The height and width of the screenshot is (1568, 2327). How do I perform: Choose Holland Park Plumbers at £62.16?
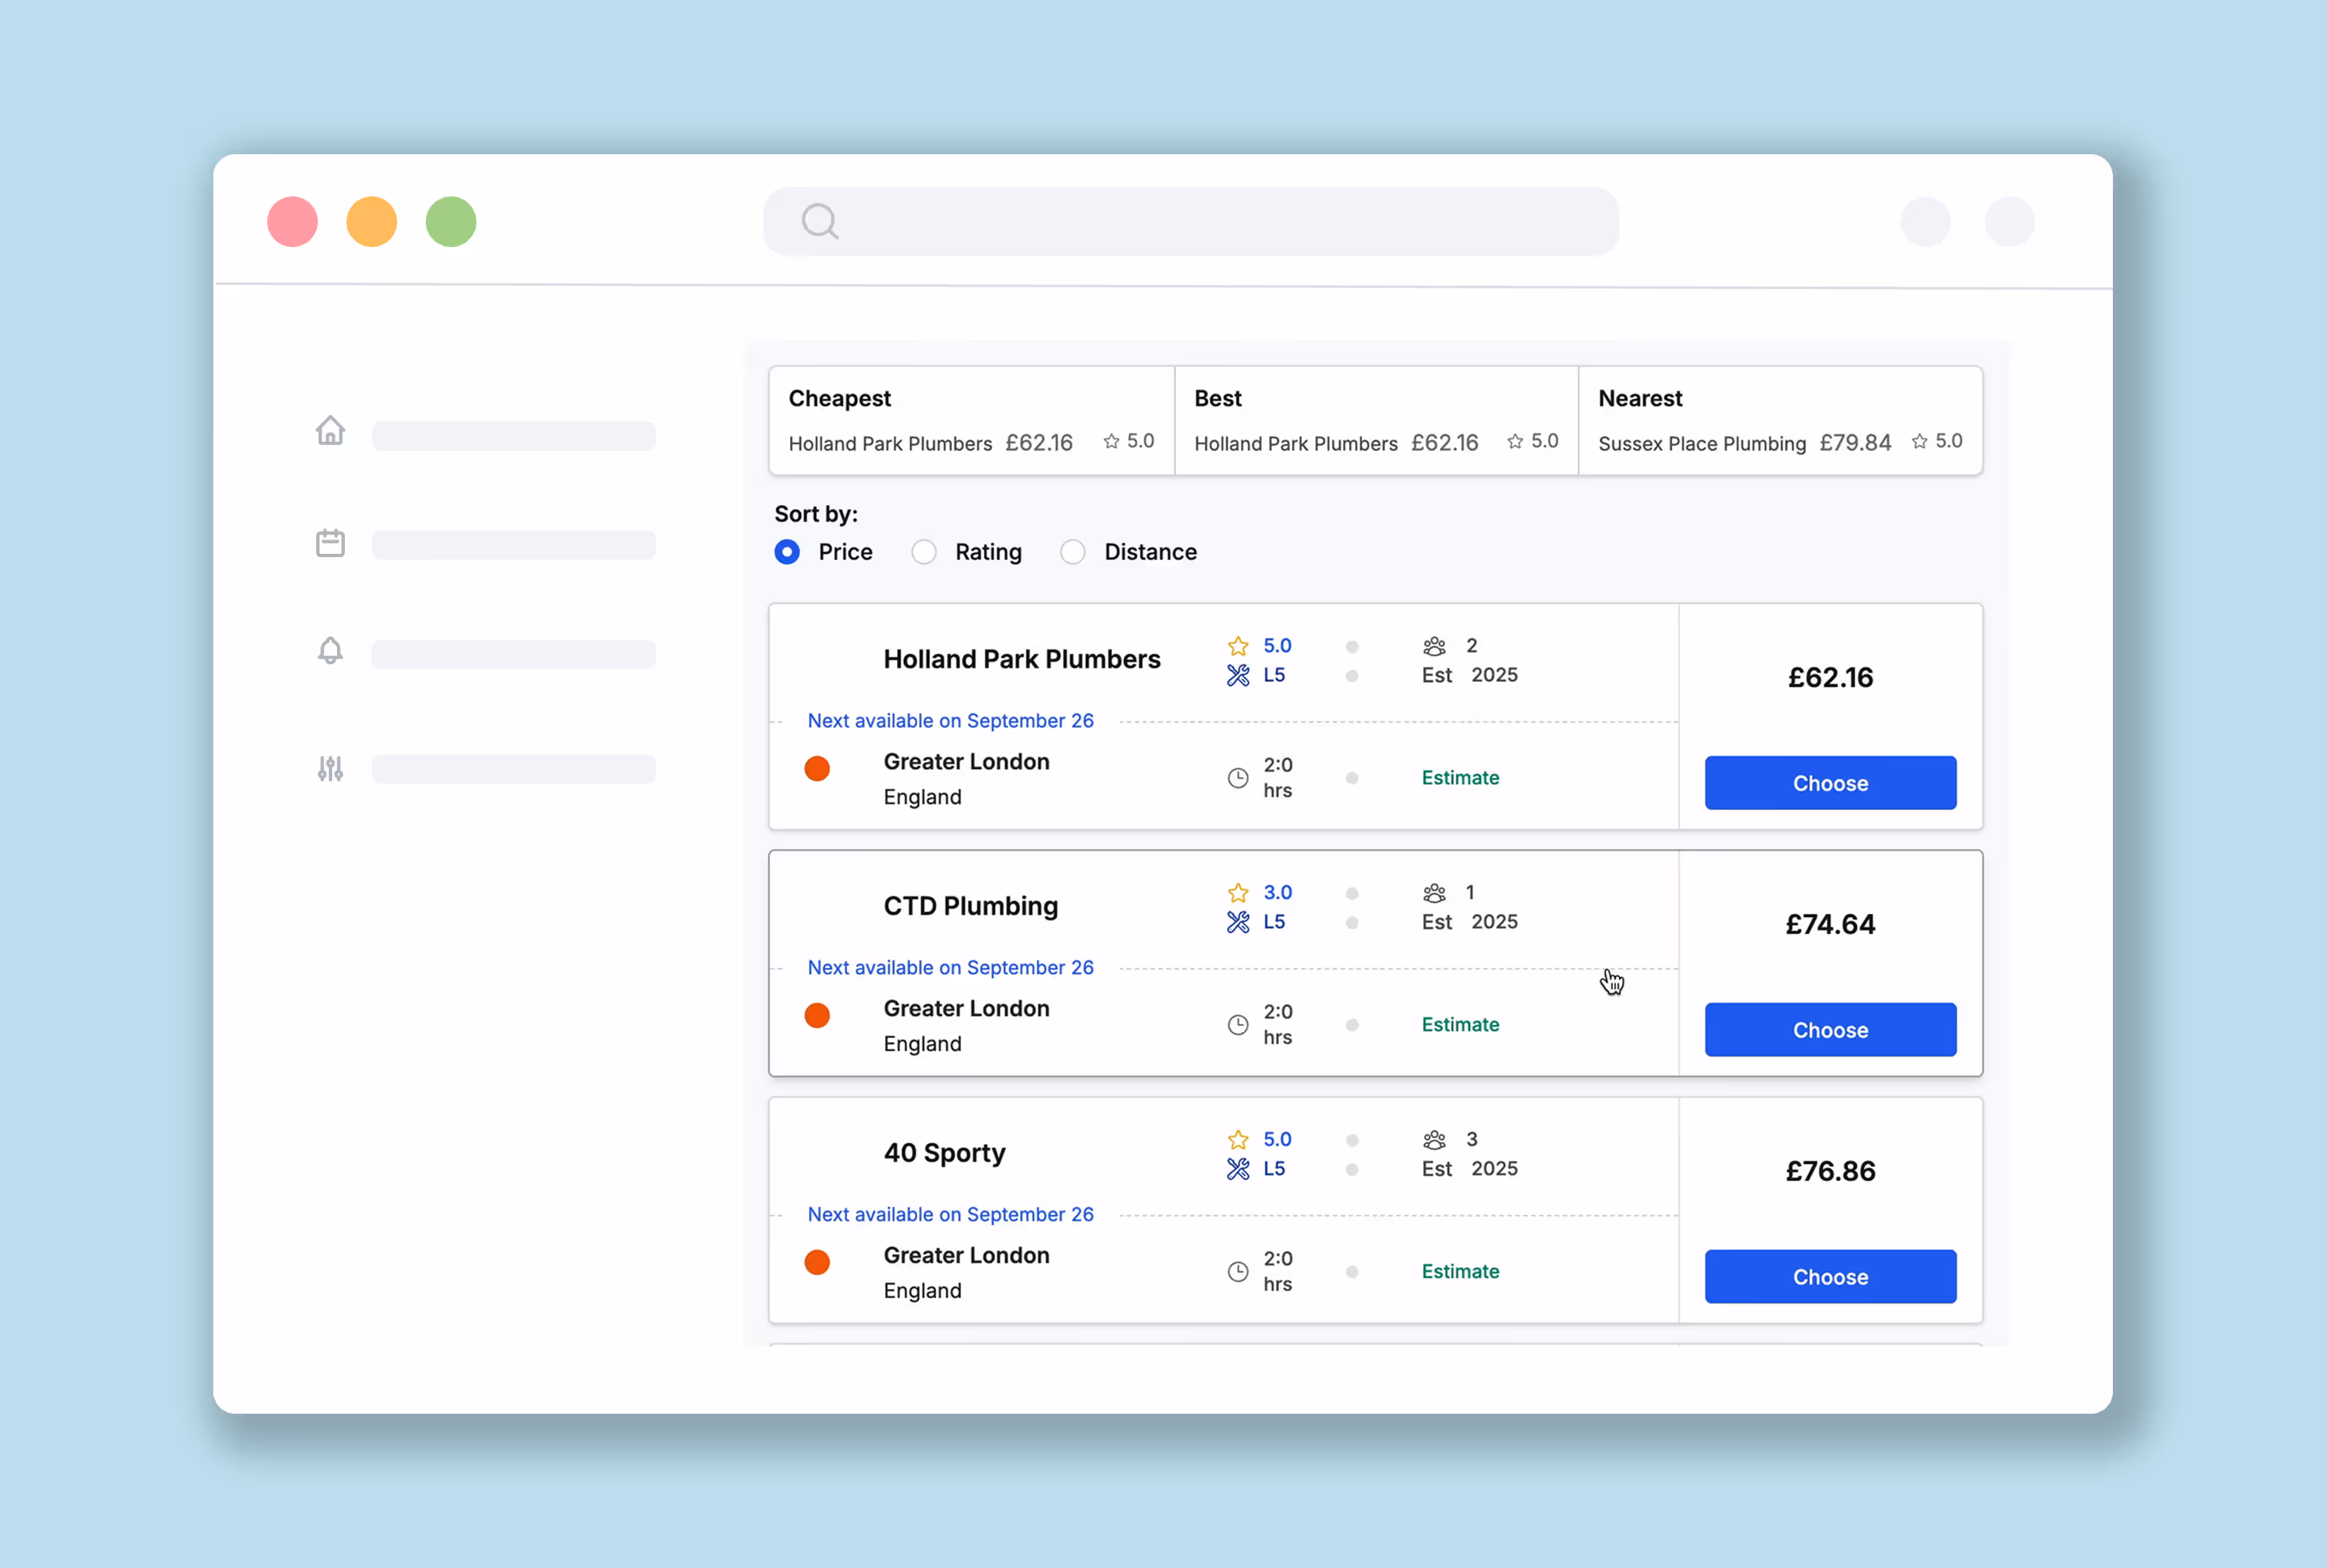[1830, 783]
